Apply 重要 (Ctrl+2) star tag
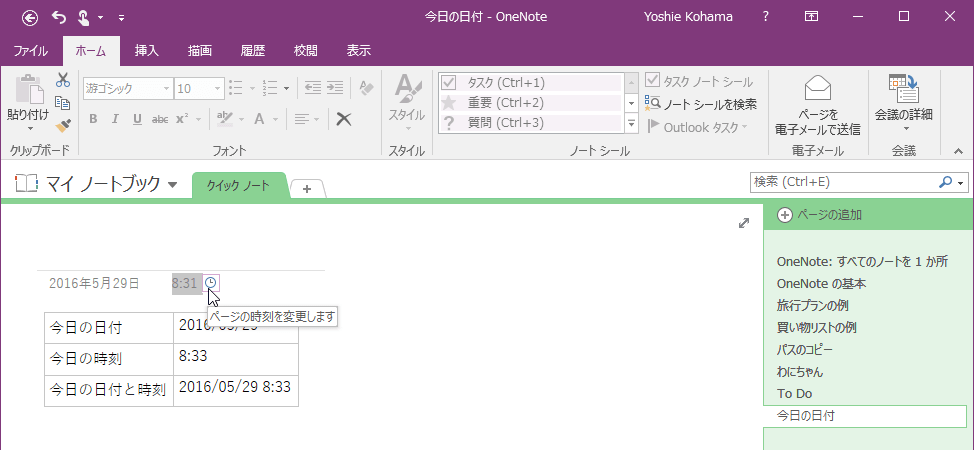Image resolution: width=974 pixels, height=450 pixels. (530, 103)
